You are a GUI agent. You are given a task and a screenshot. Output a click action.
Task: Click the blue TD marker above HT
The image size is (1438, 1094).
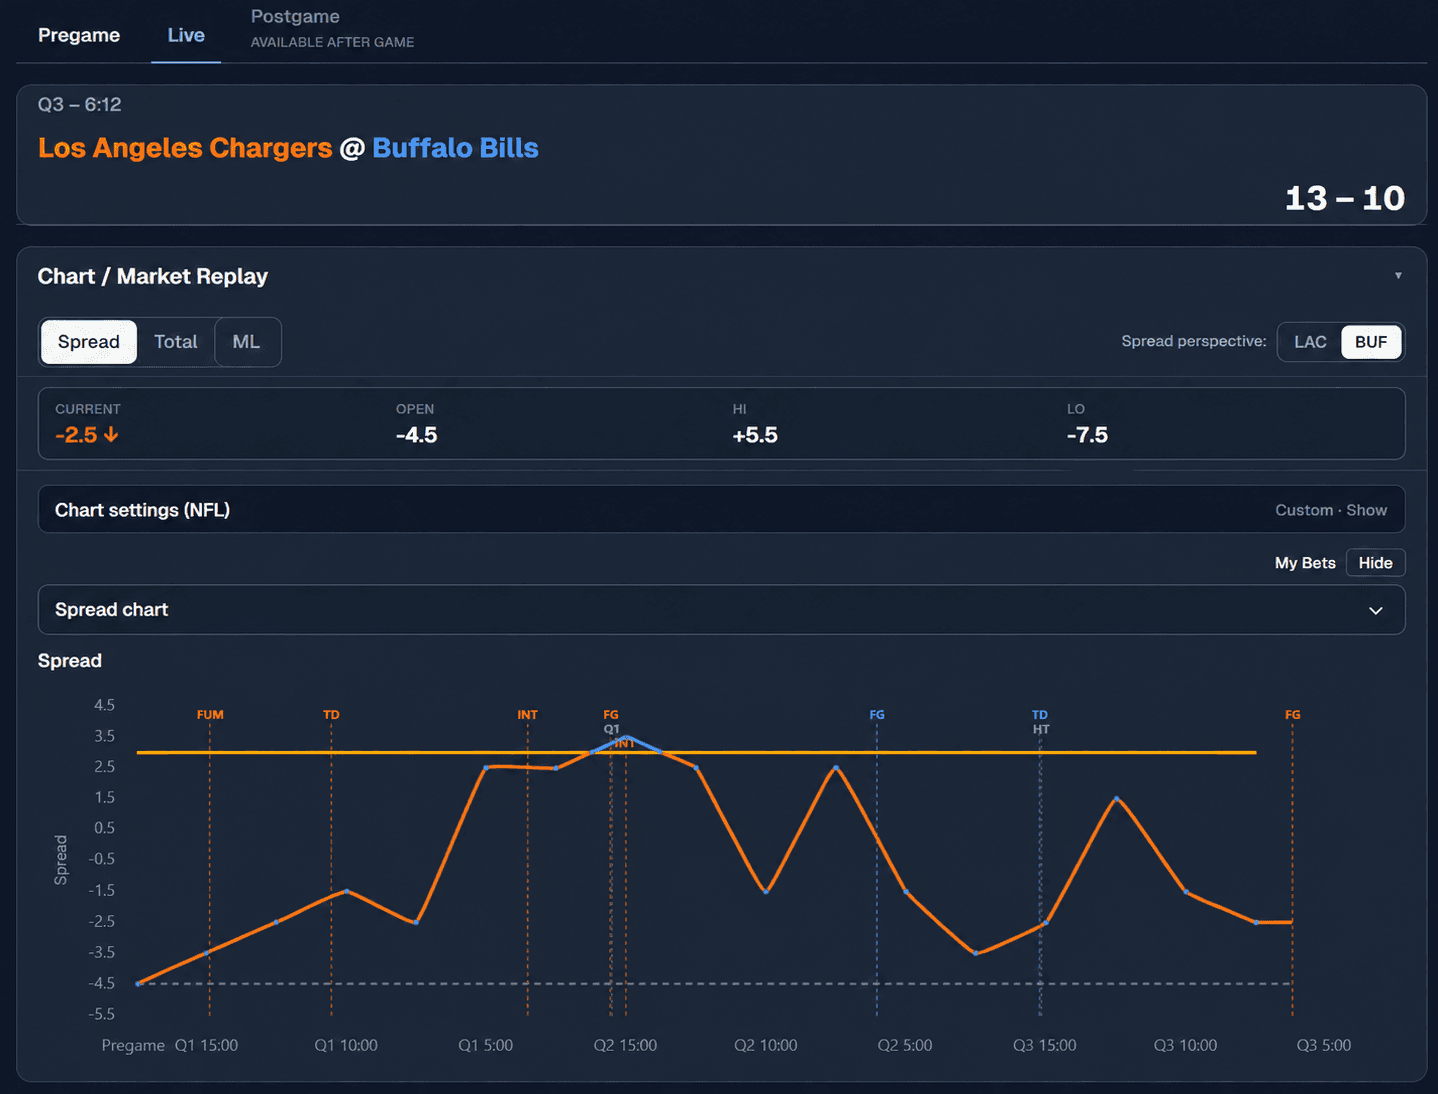[1040, 715]
